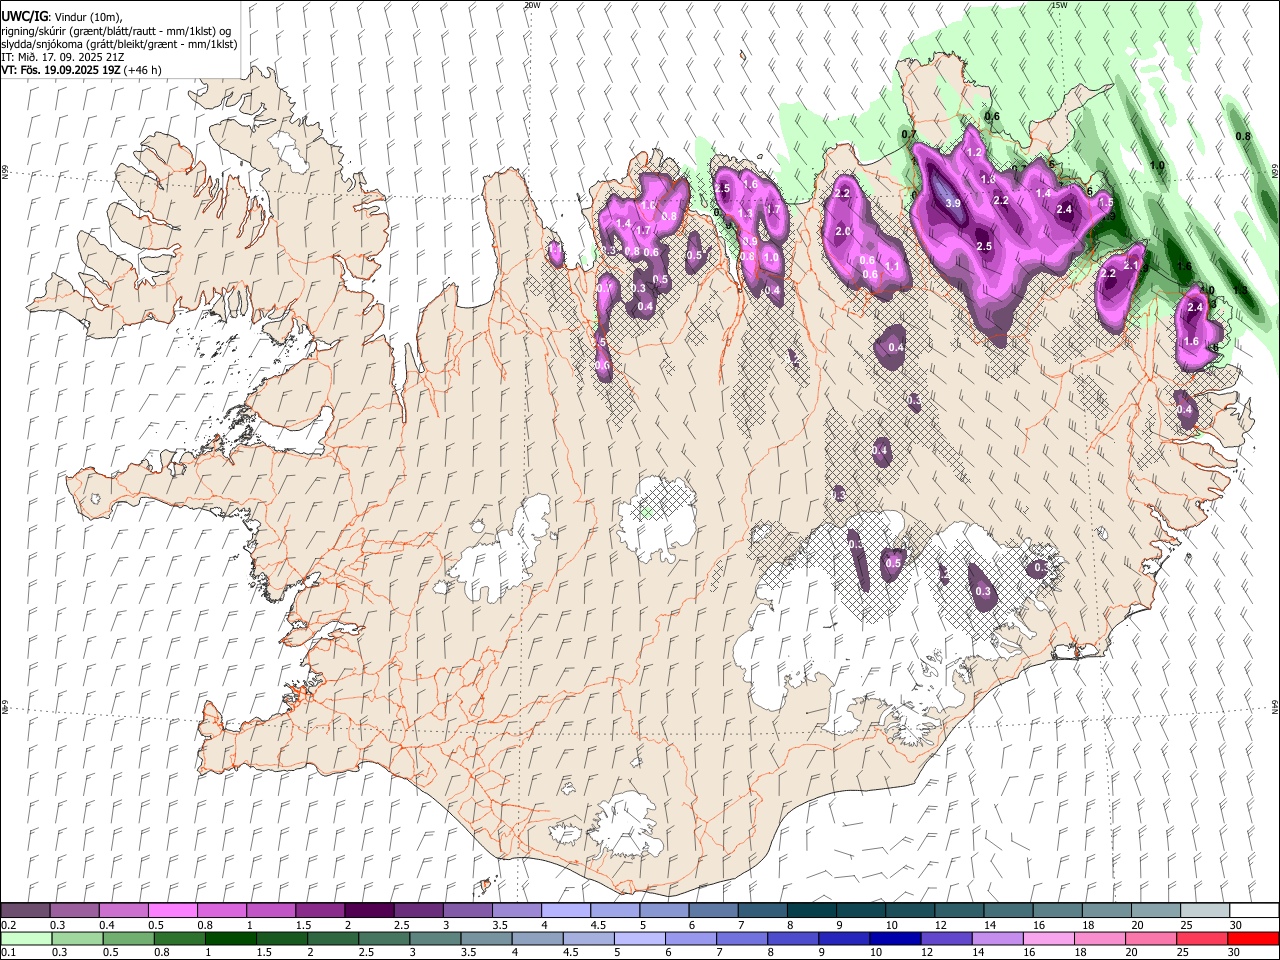Click upper legend dark purple swatch between 2 and 2.5
This screenshot has height=960, width=1280.
(369, 910)
